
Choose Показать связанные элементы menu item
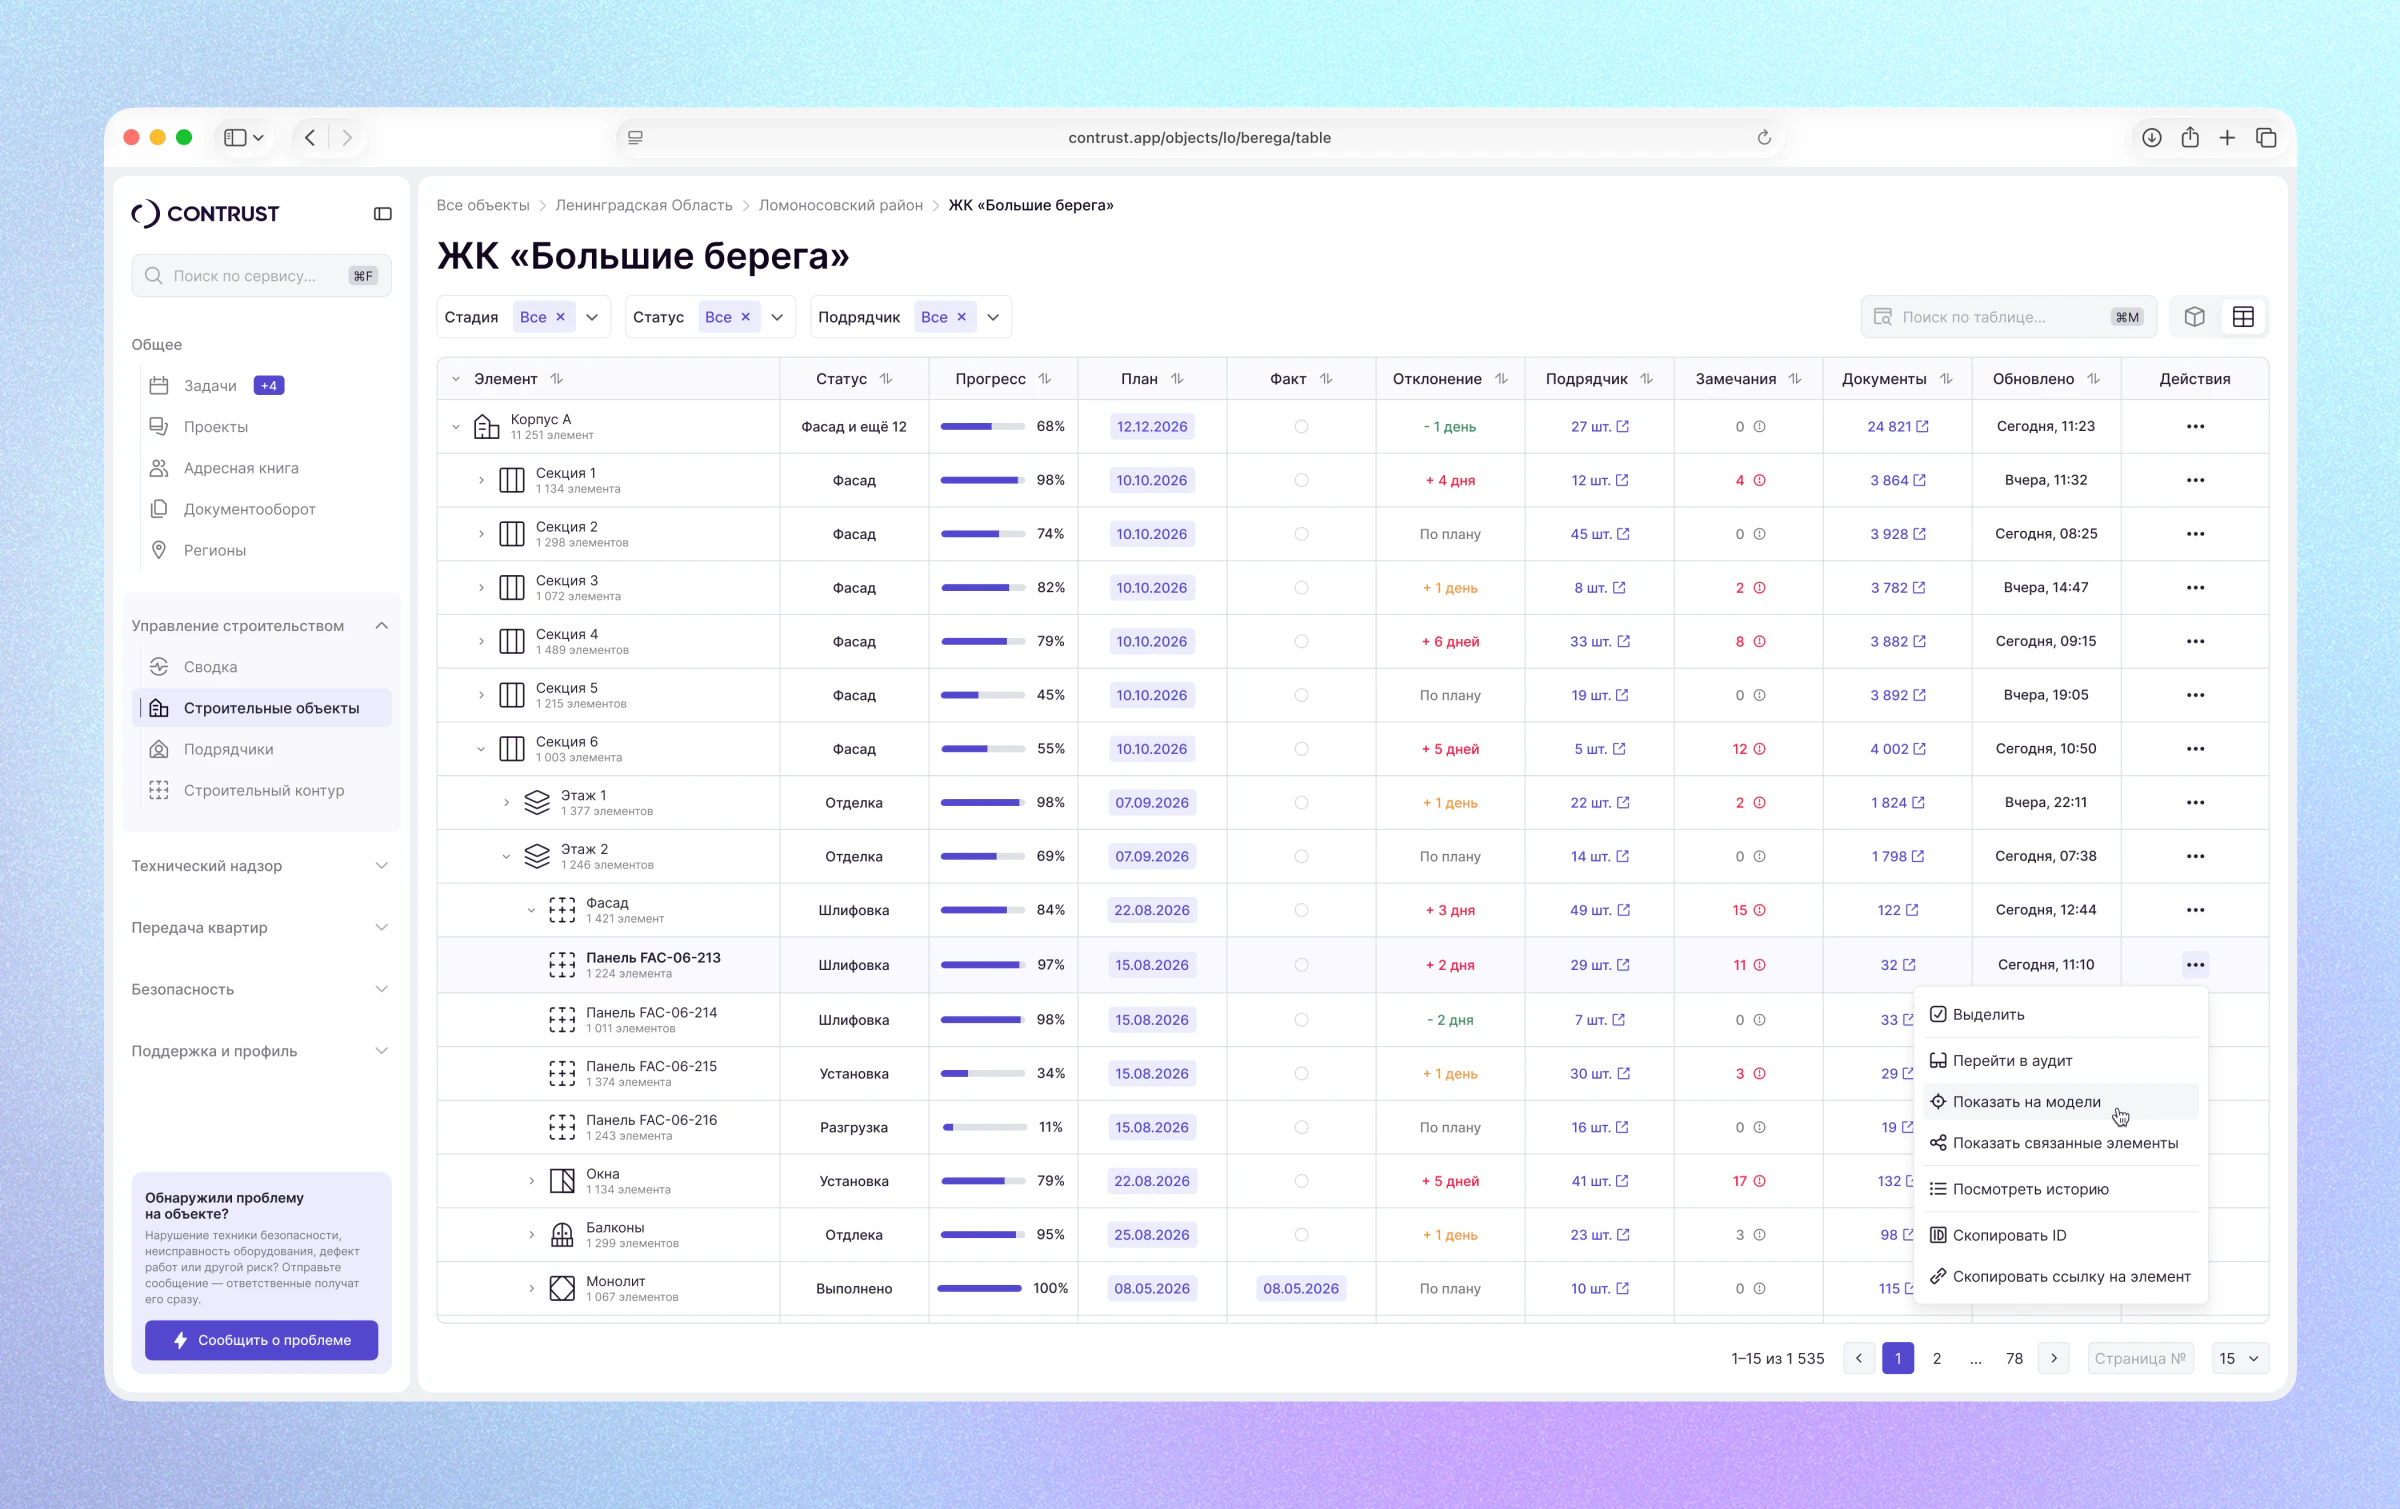(x=2061, y=1143)
